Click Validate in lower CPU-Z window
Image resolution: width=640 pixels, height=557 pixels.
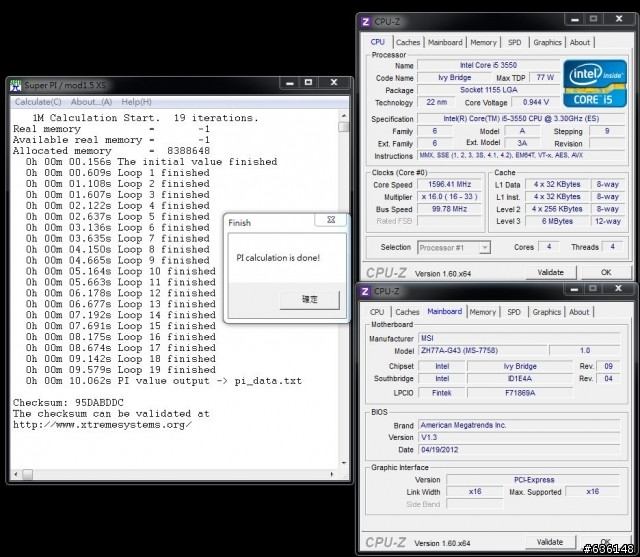click(550, 542)
